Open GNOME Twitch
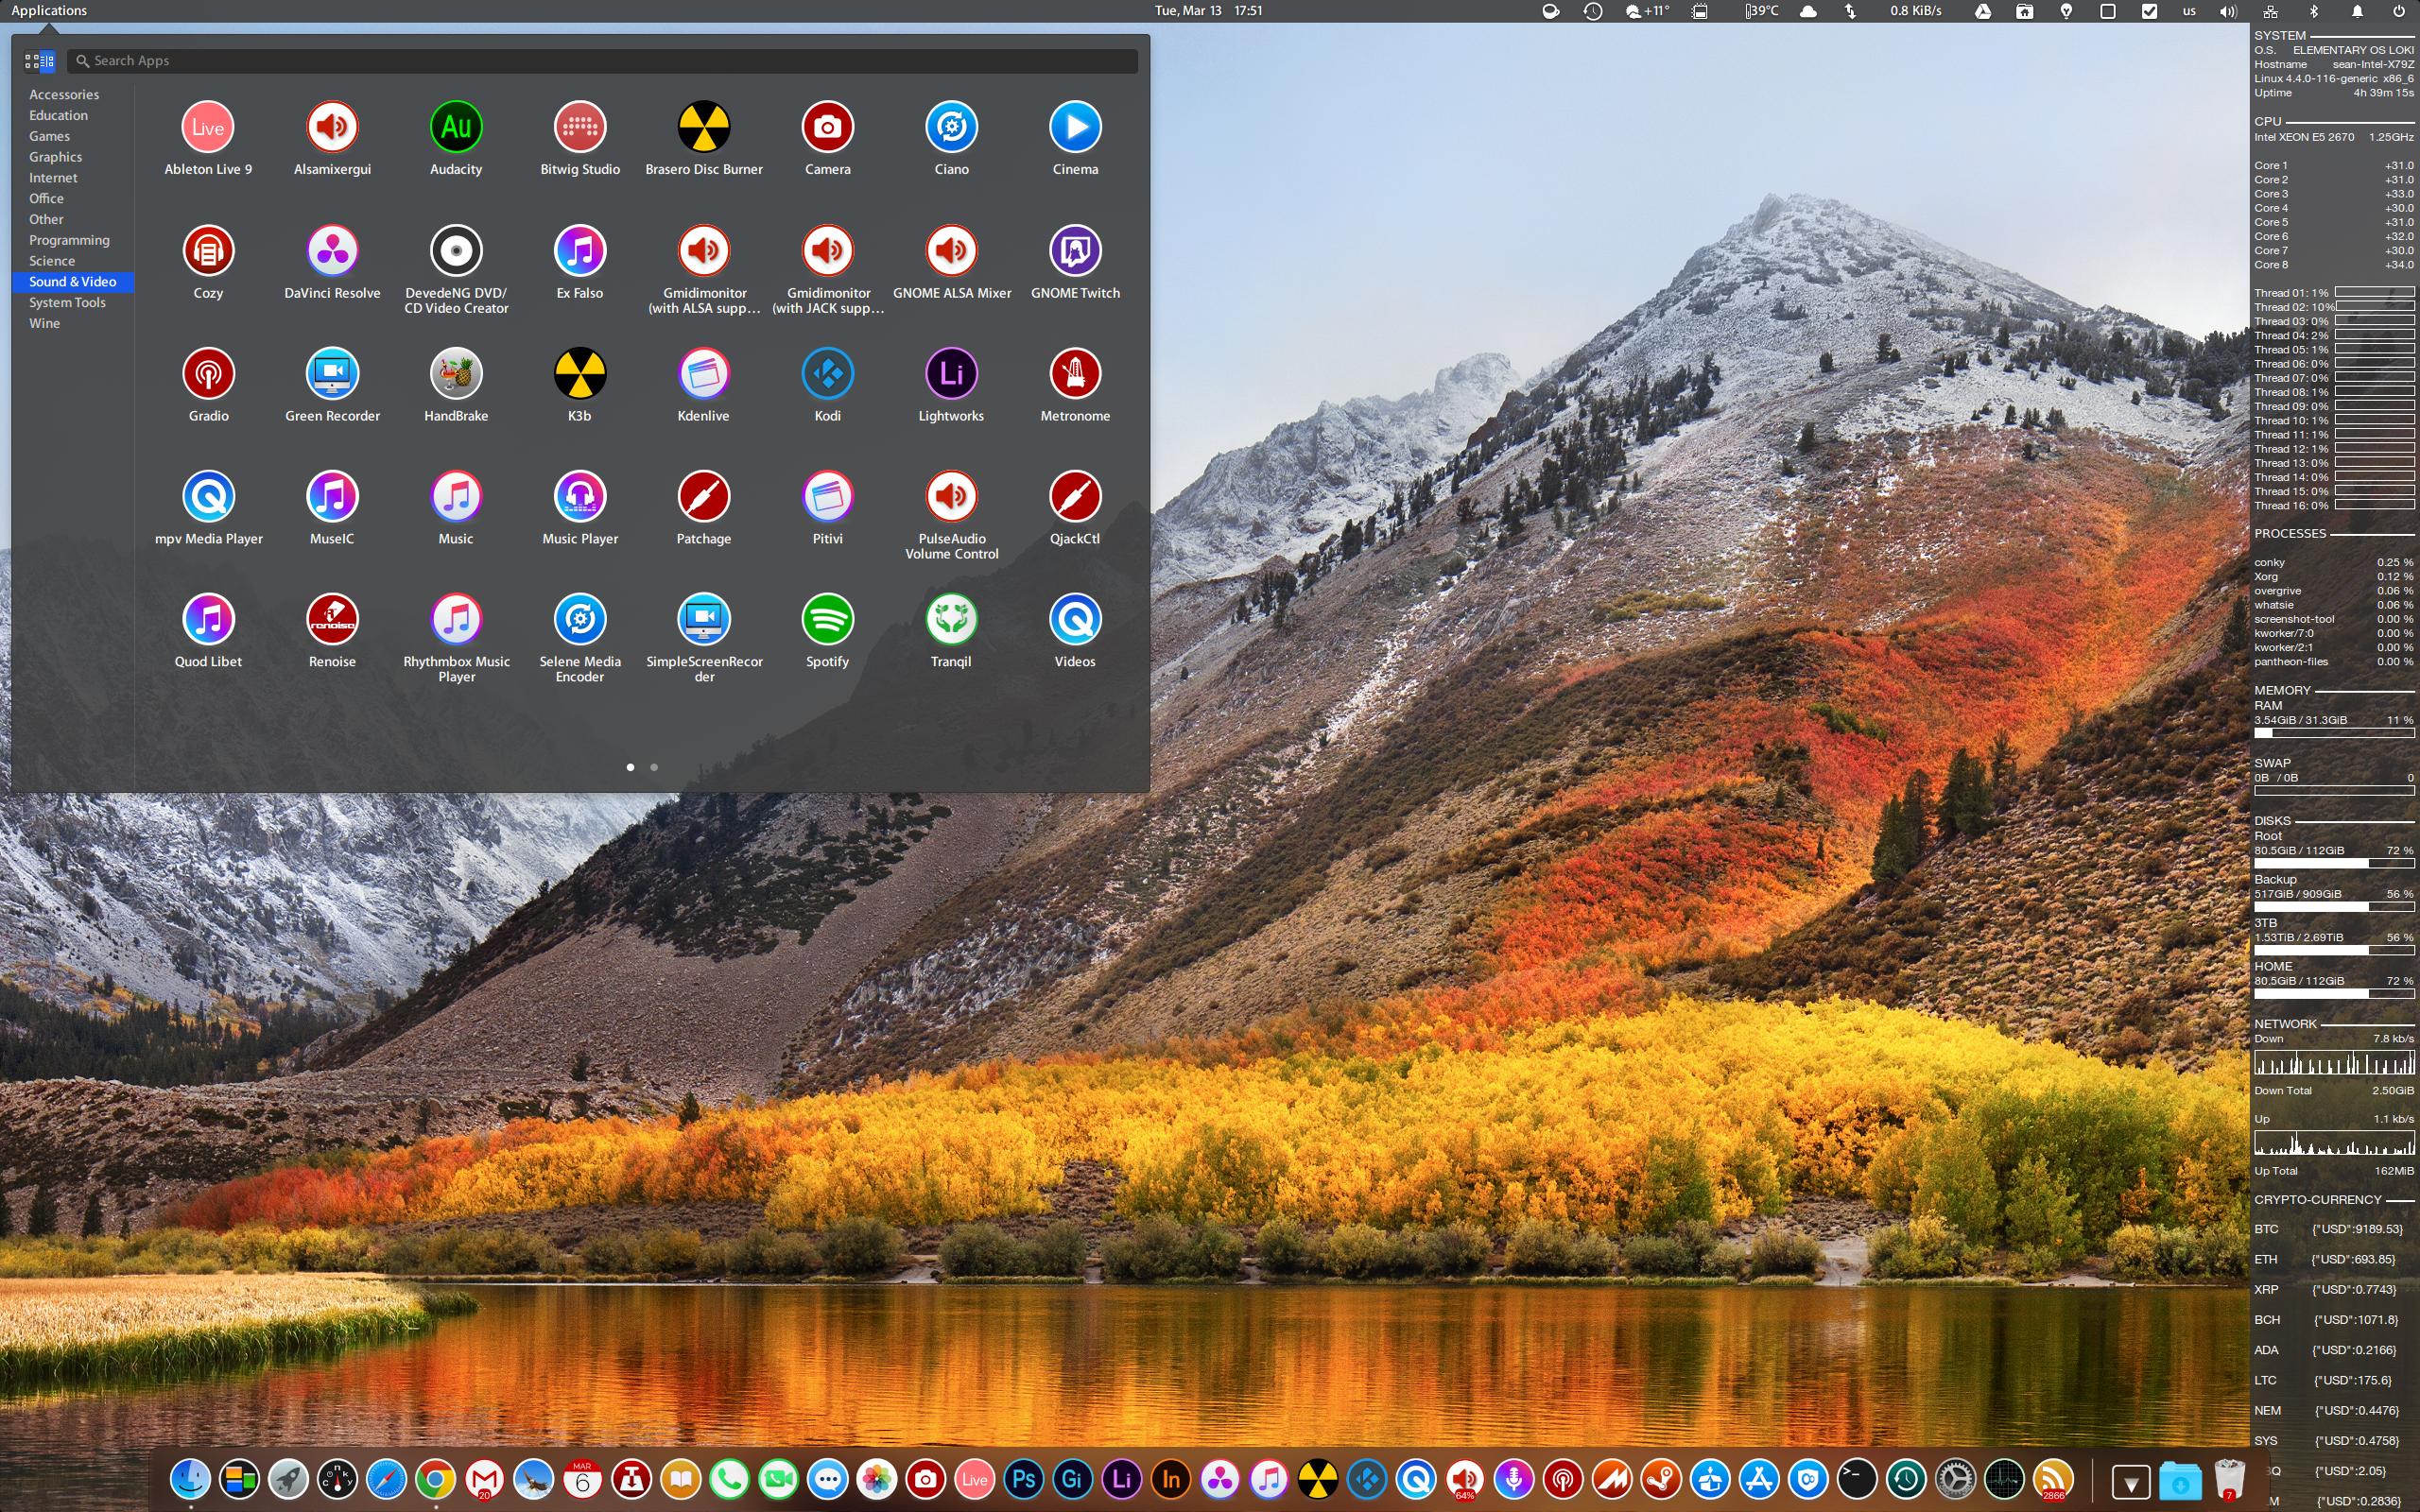 (1075, 262)
